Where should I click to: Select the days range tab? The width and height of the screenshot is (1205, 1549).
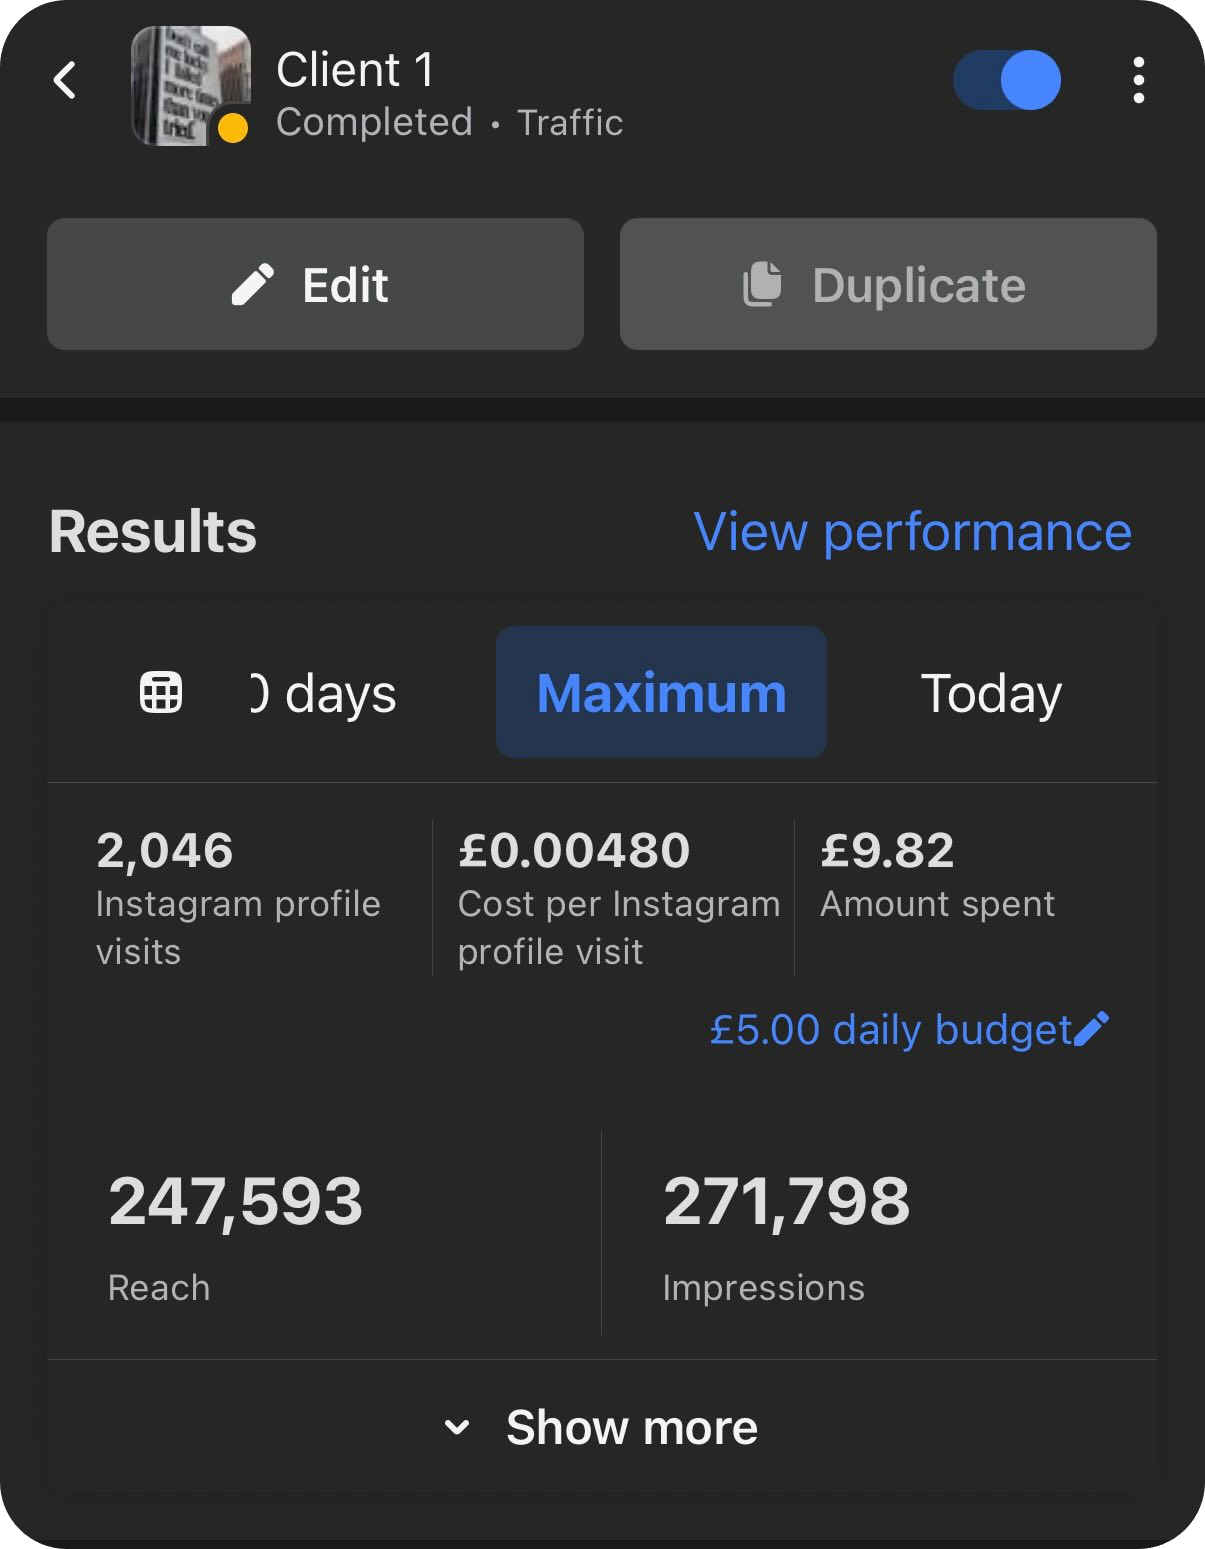(323, 693)
